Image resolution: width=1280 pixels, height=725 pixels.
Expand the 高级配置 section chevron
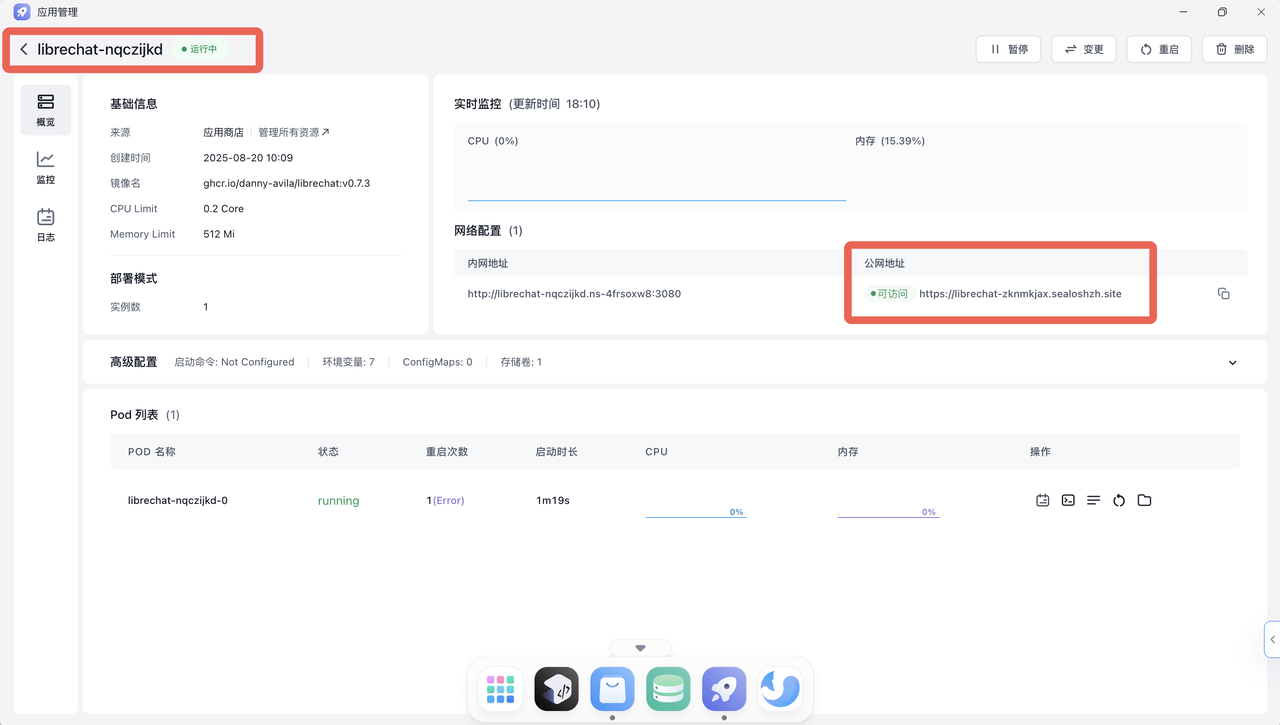[1232, 362]
